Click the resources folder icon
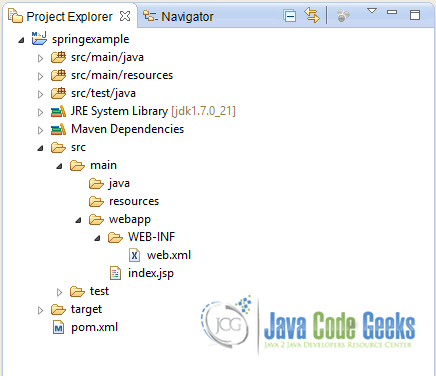 (x=96, y=201)
